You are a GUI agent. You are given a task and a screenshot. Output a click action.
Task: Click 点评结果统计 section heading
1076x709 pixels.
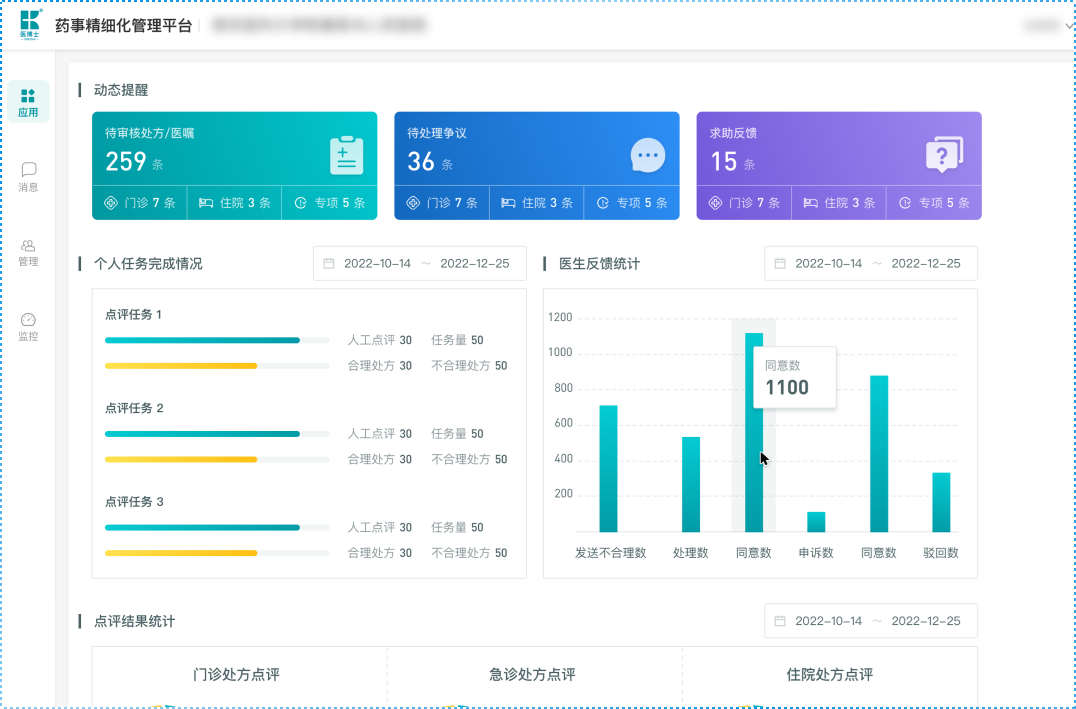coord(134,622)
